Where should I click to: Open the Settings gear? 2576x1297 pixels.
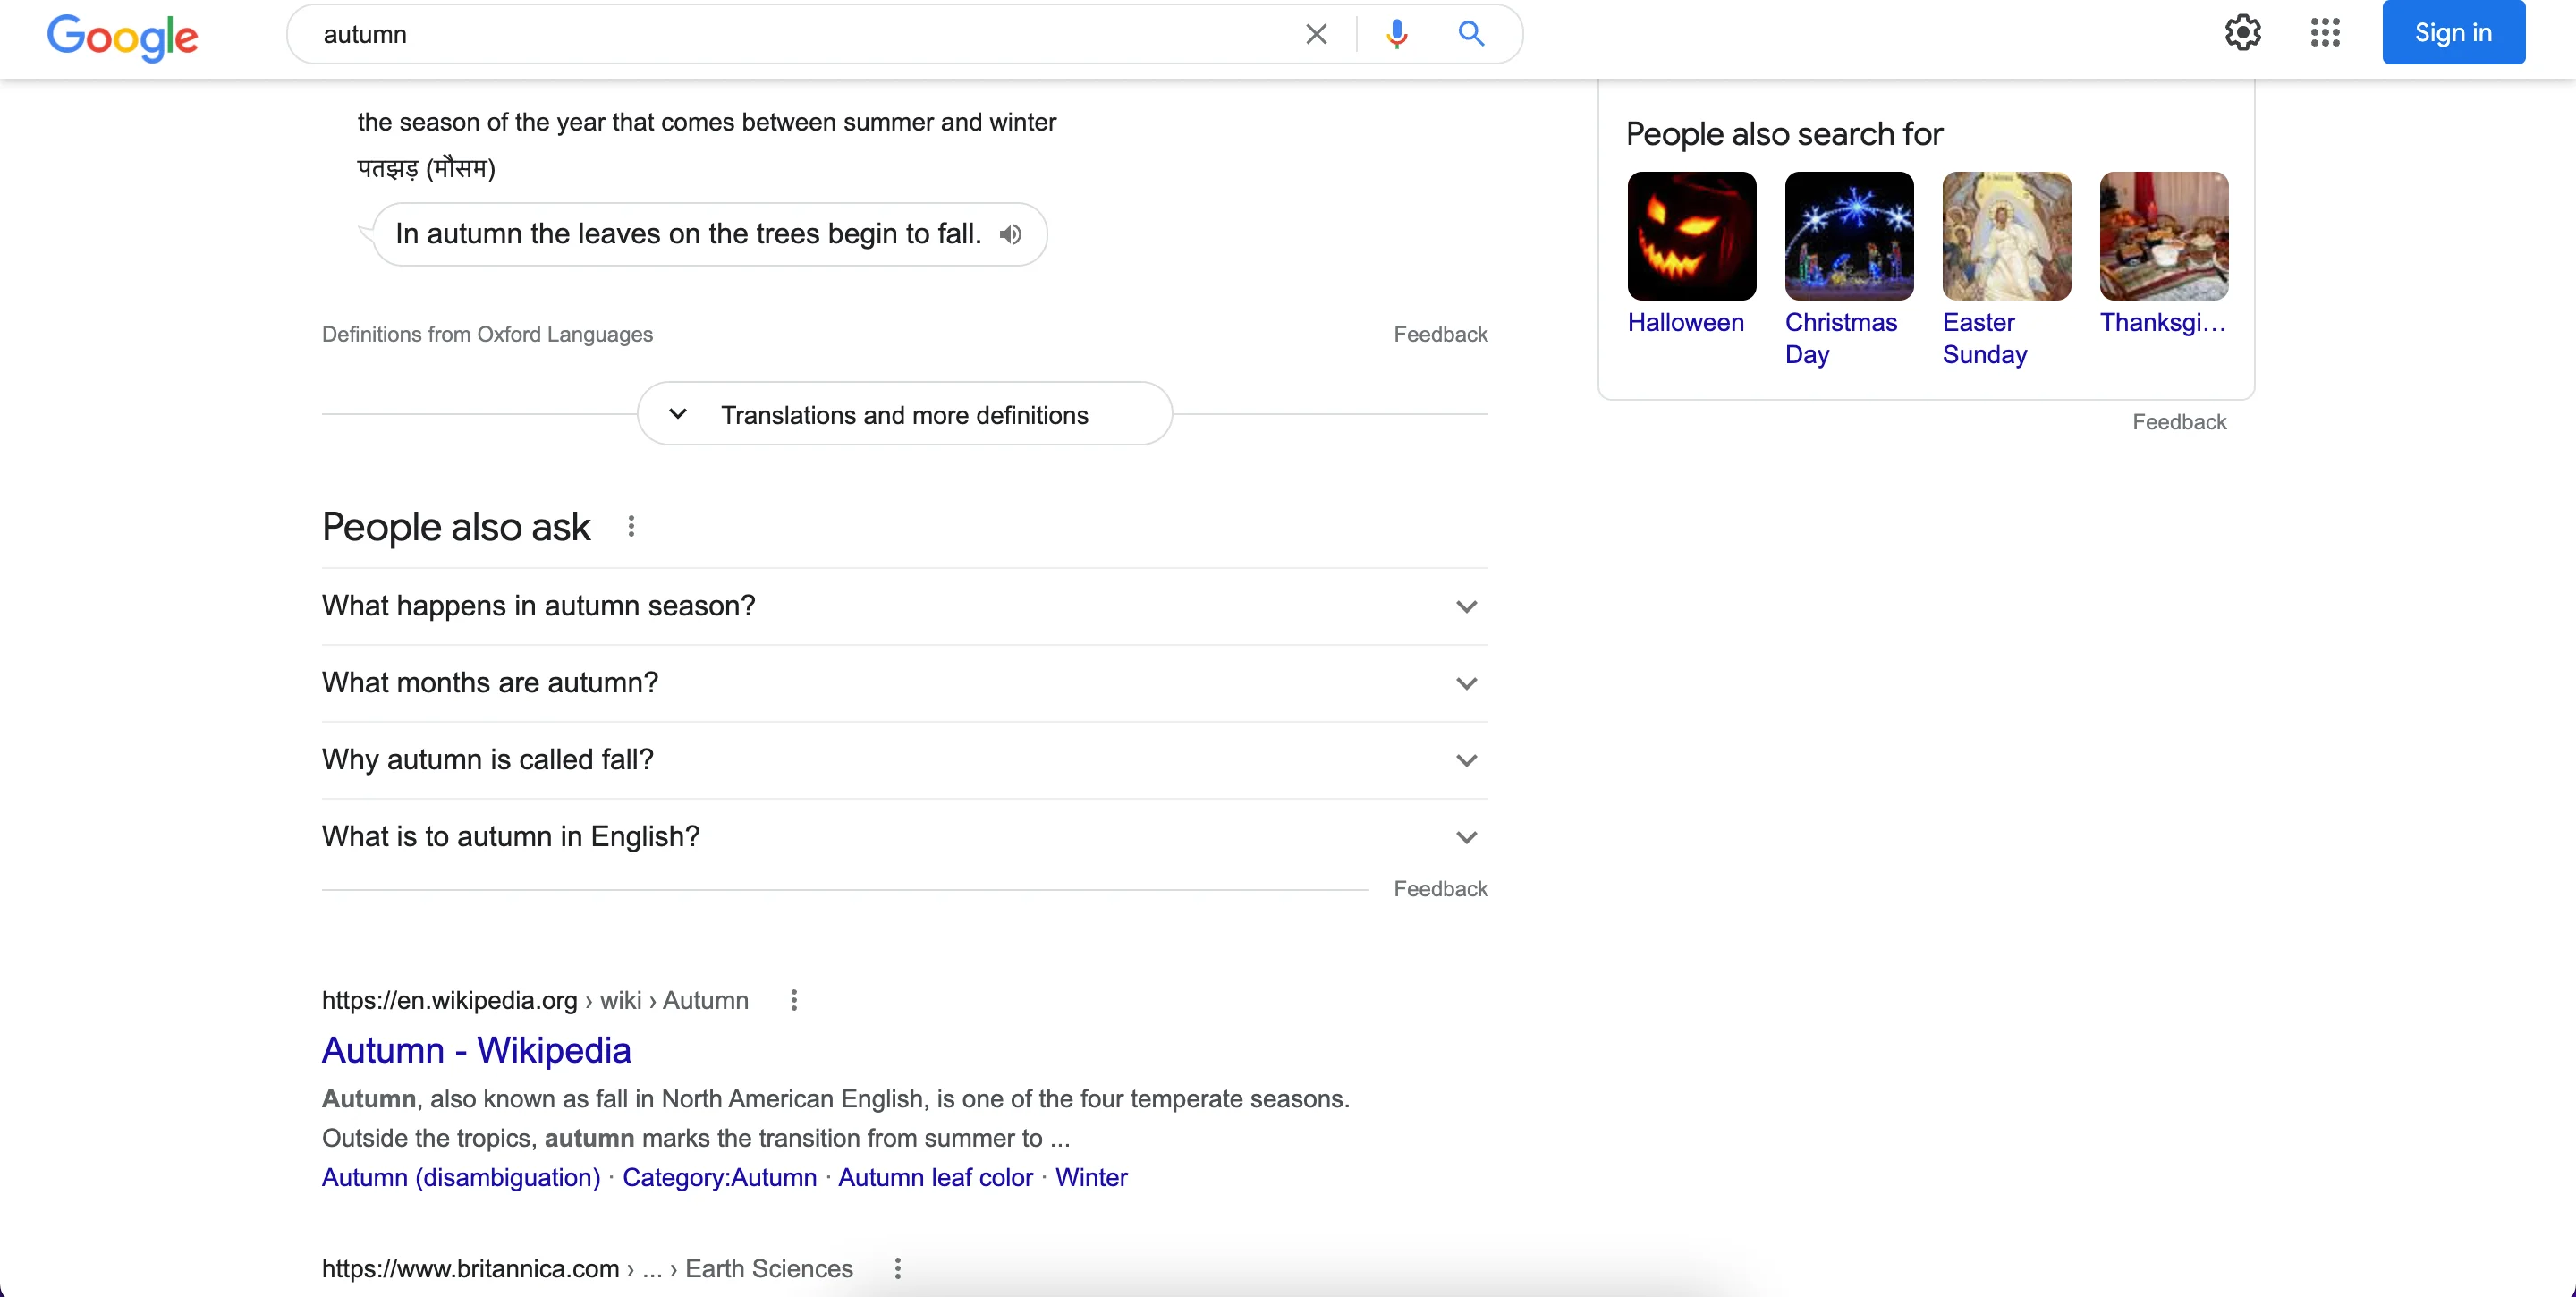pos(2242,33)
